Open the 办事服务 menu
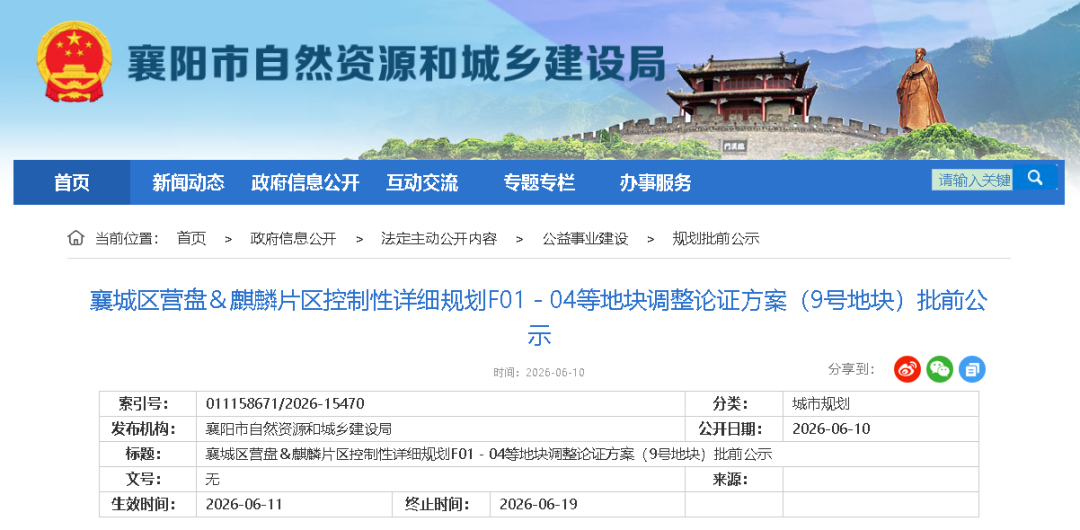Image resolution: width=1080 pixels, height=530 pixels. 655,183
